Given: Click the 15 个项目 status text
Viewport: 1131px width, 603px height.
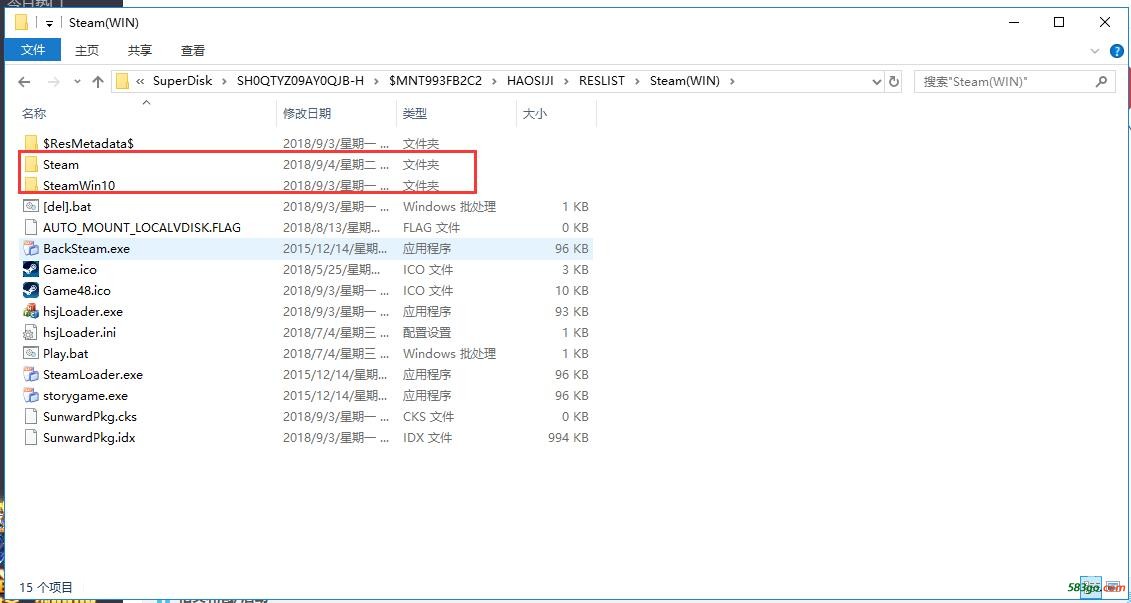Looking at the screenshot, I should 45,586.
